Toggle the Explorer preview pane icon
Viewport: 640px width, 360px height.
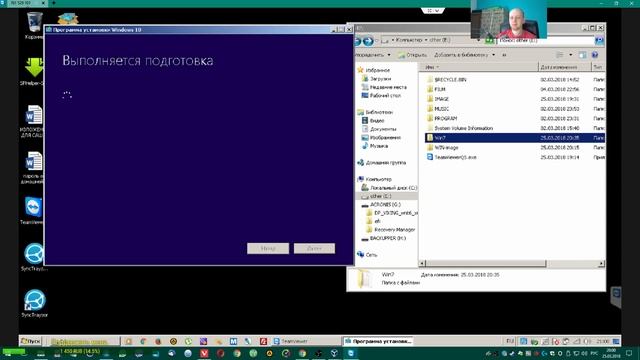pos(582,55)
